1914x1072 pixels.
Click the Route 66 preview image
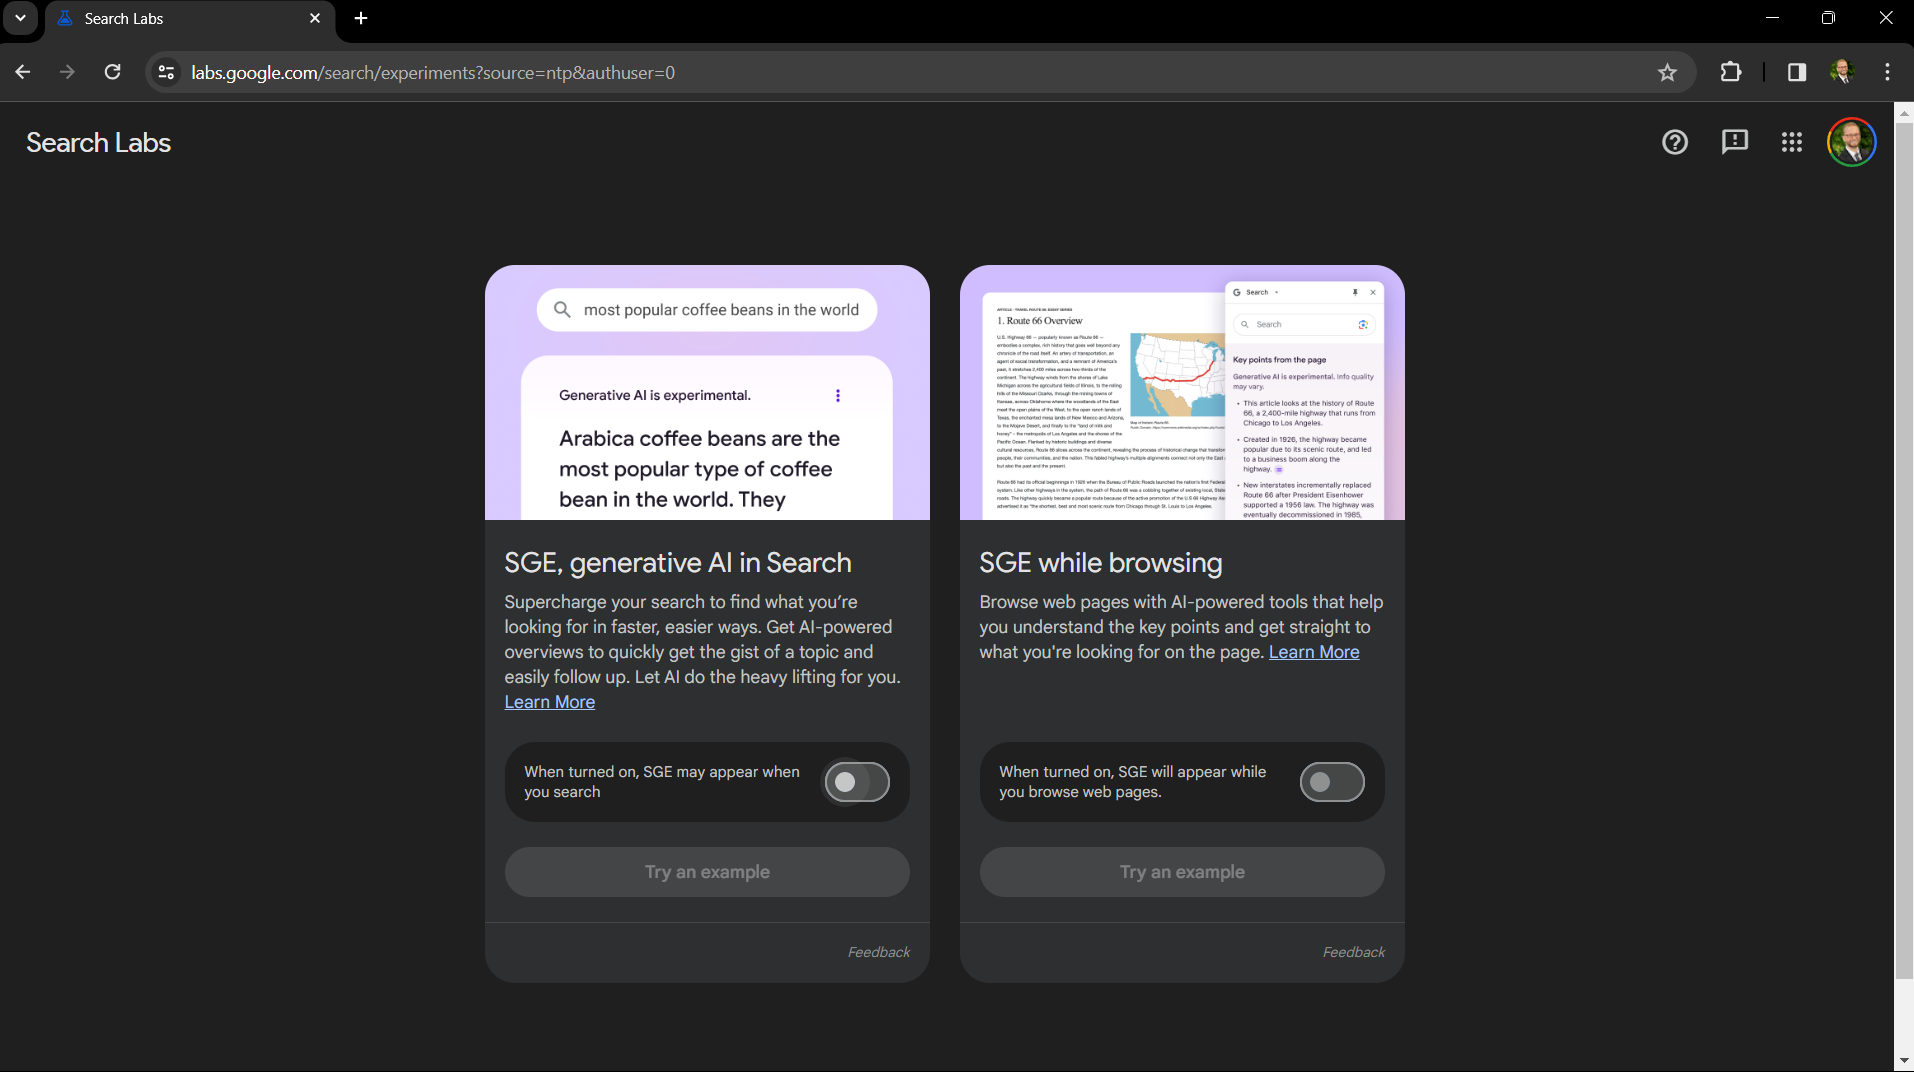coord(1182,392)
